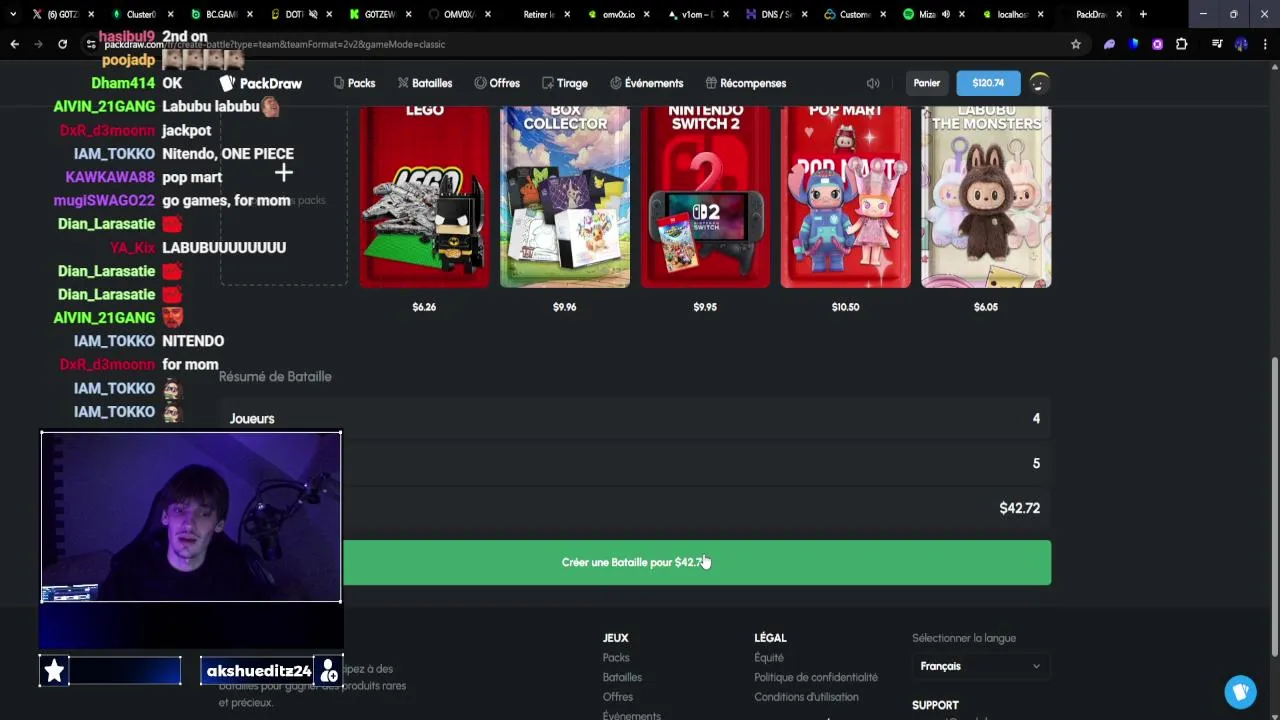Click the site information icon in address bar
Screen dimensions: 1280x720
pyautogui.click(x=90, y=44)
